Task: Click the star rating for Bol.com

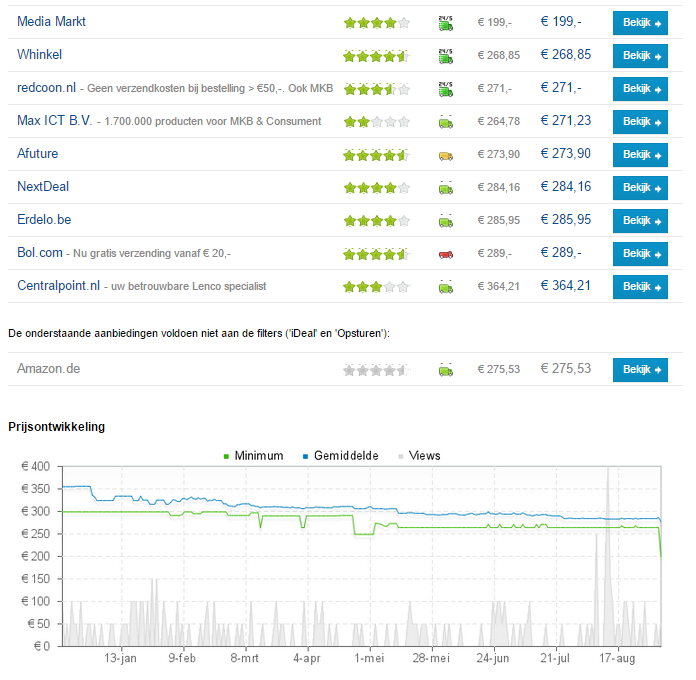Action: pos(376,254)
